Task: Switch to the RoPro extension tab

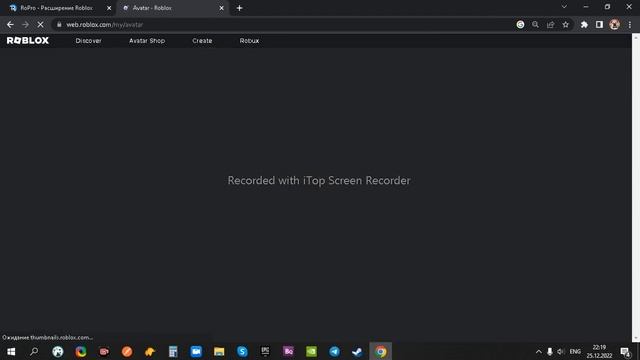Action: [56, 8]
